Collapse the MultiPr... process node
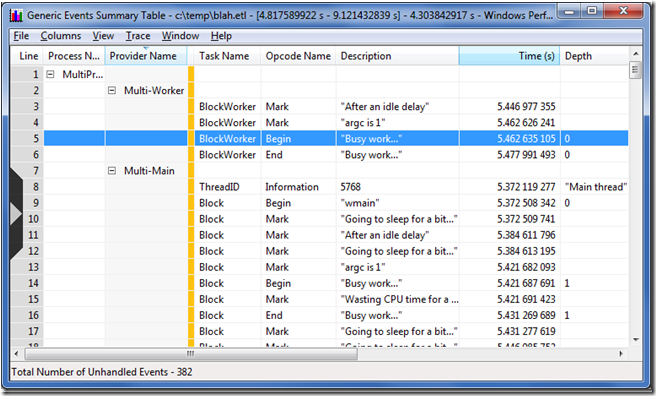The width and height of the screenshot is (656, 396). [x=51, y=74]
